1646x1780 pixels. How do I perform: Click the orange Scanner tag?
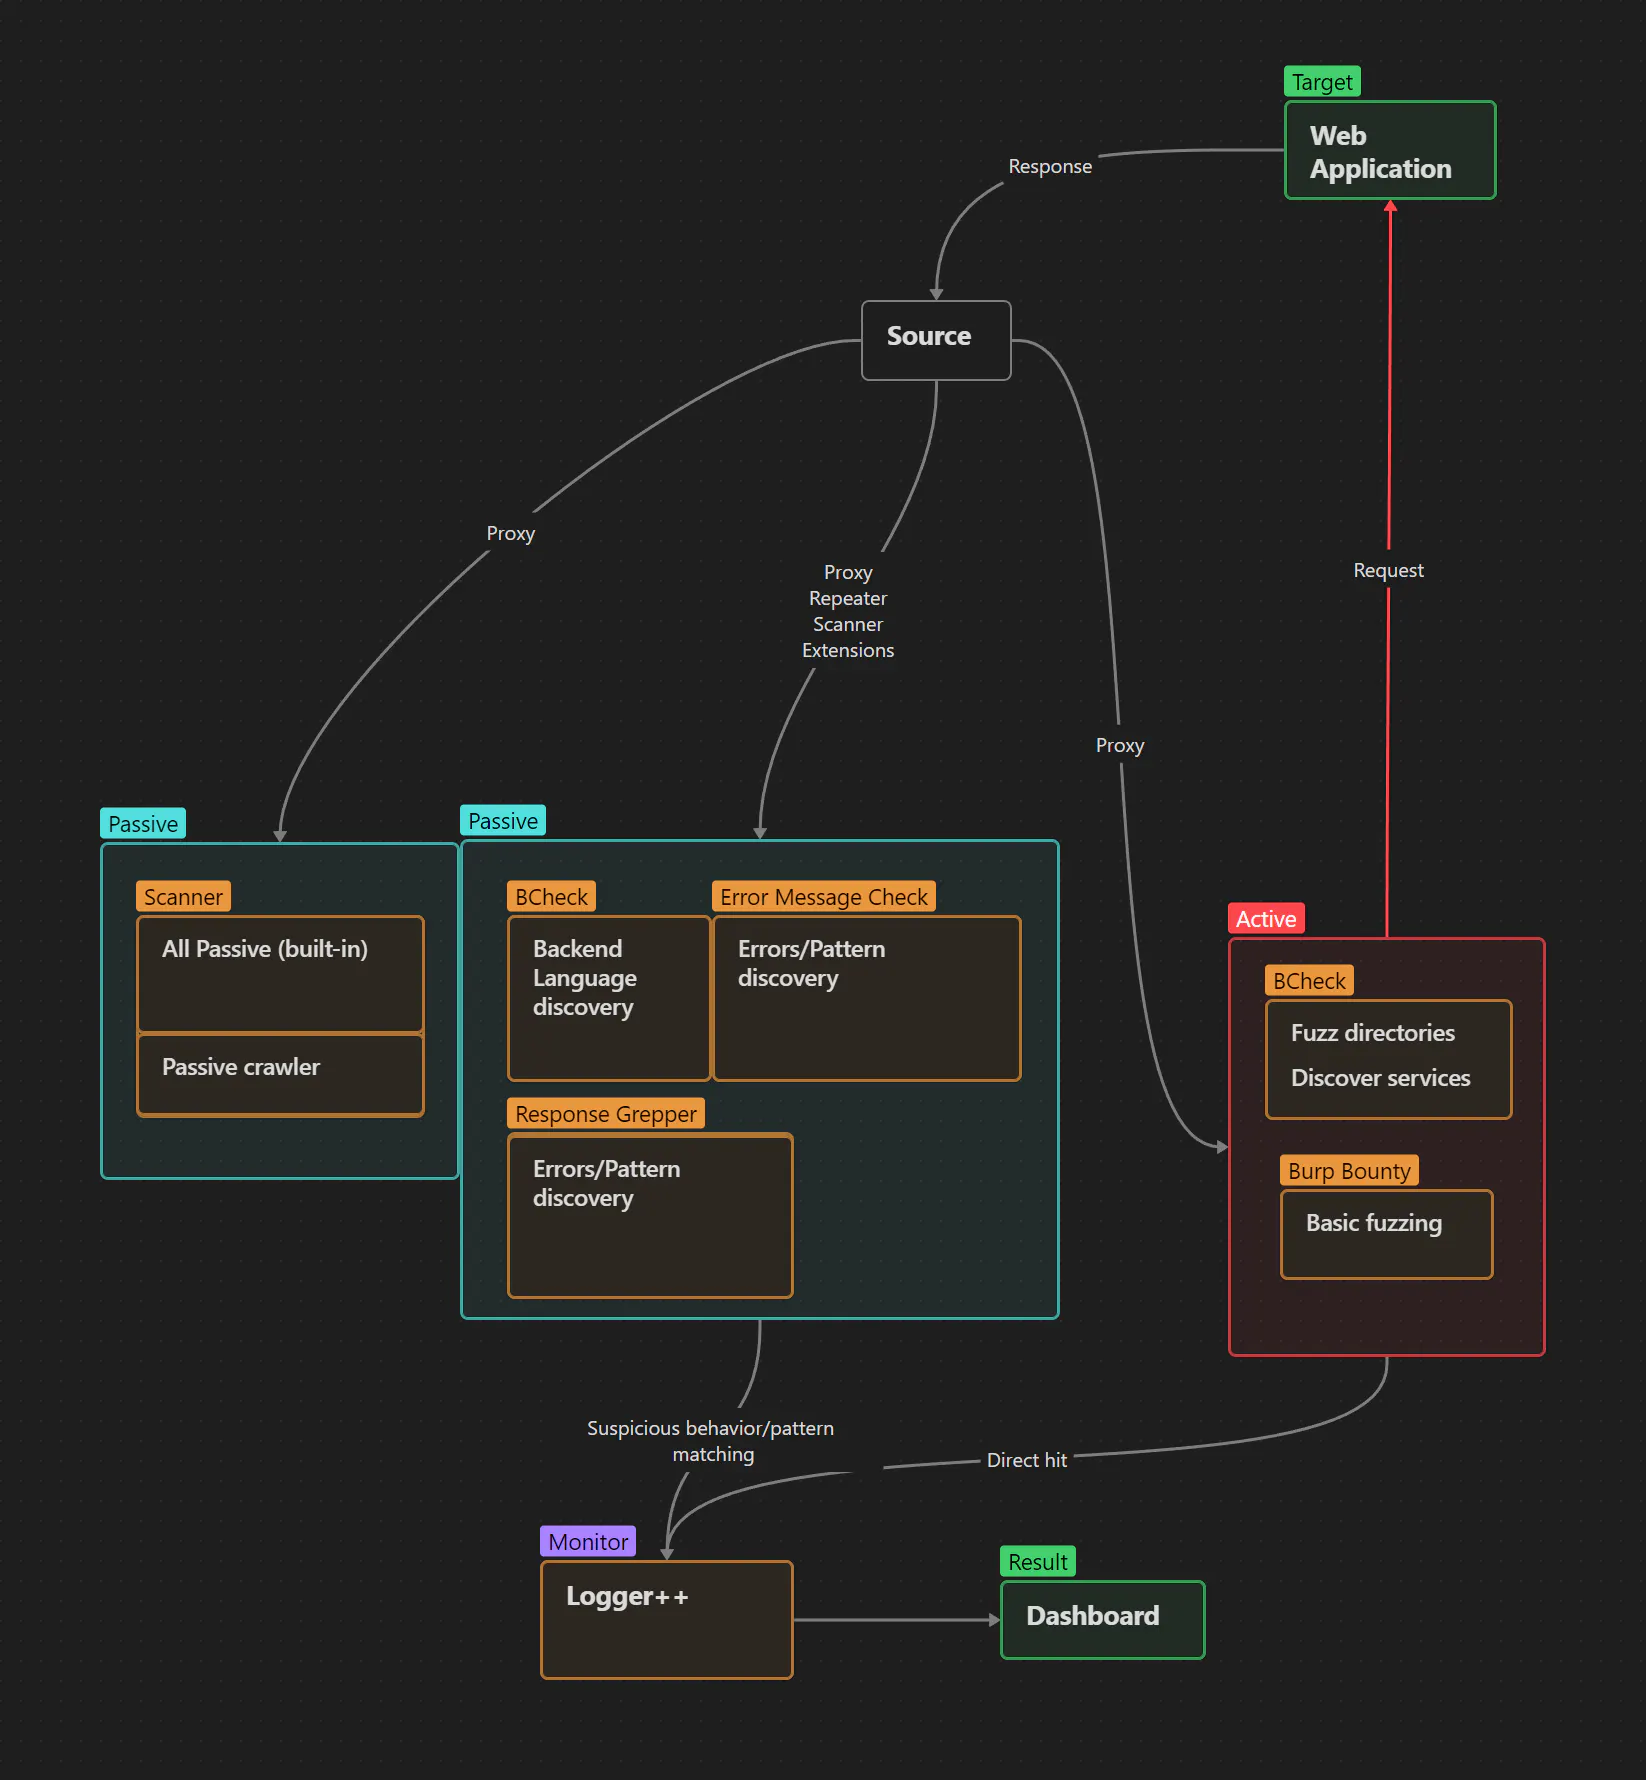coord(183,897)
